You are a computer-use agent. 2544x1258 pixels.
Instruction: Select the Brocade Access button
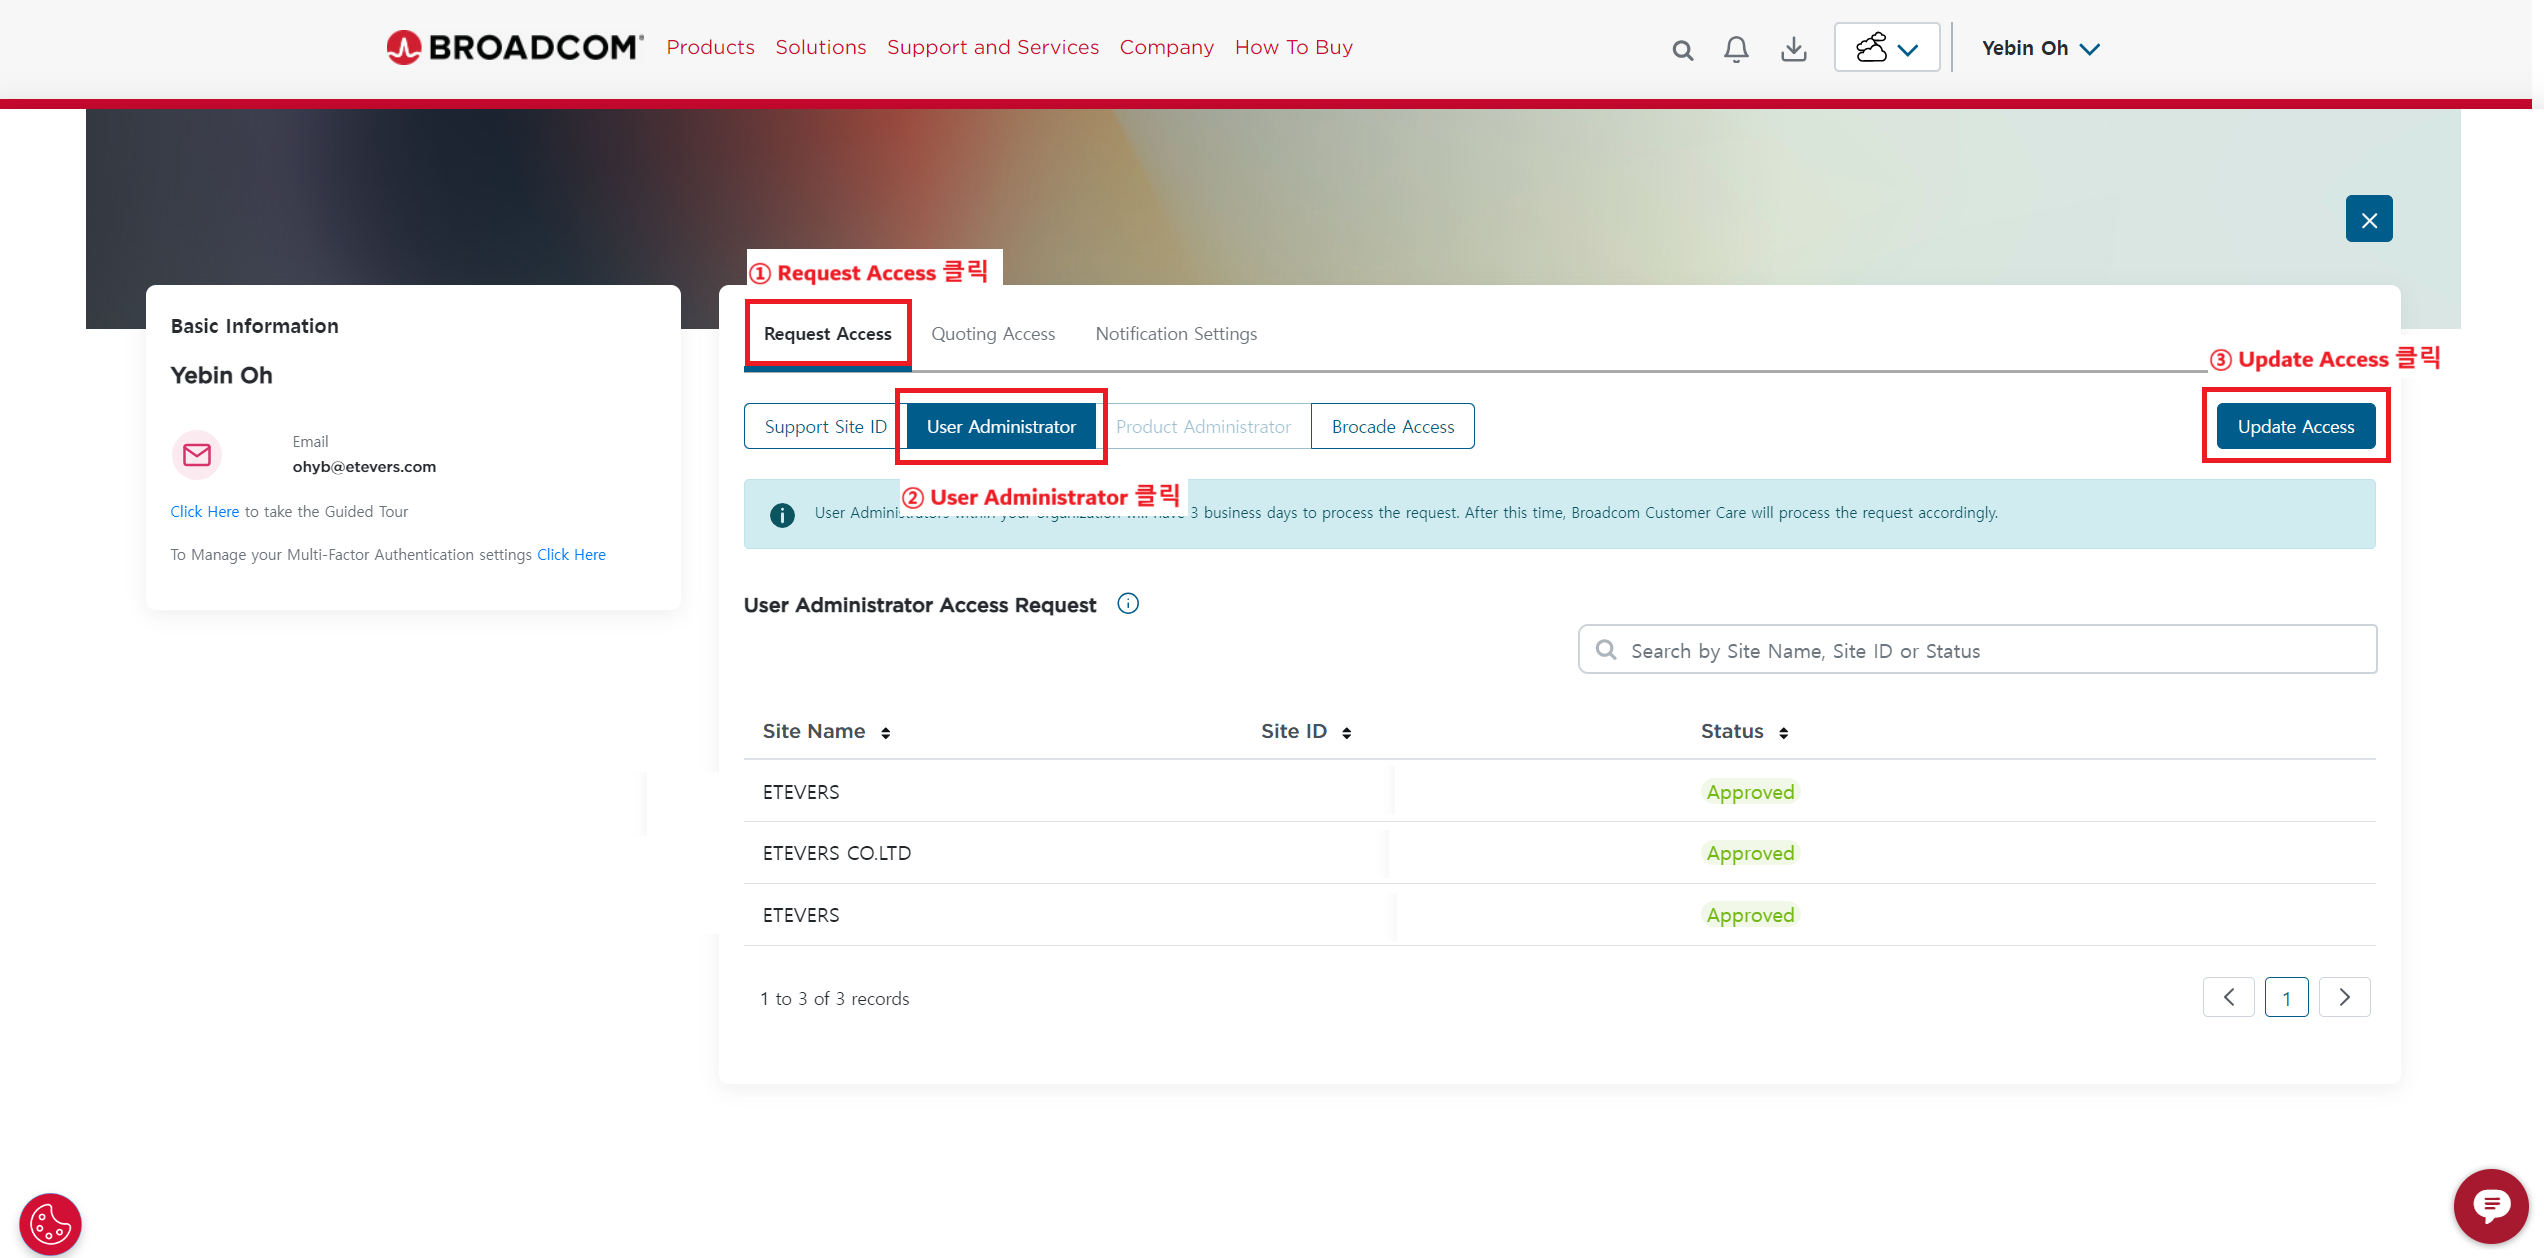pyautogui.click(x=1392, y=427)
